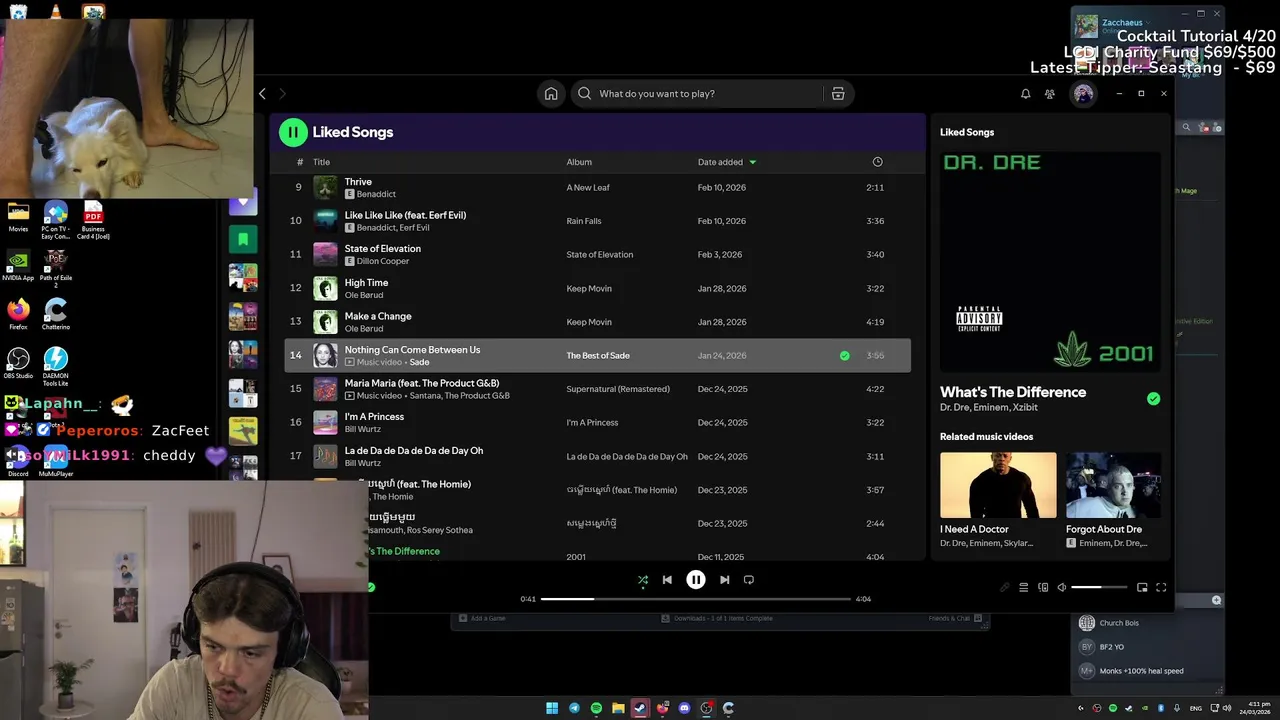Open Discord from the taskbar
This screenshot has width=1280, height=720.
(x=684, y=708)
